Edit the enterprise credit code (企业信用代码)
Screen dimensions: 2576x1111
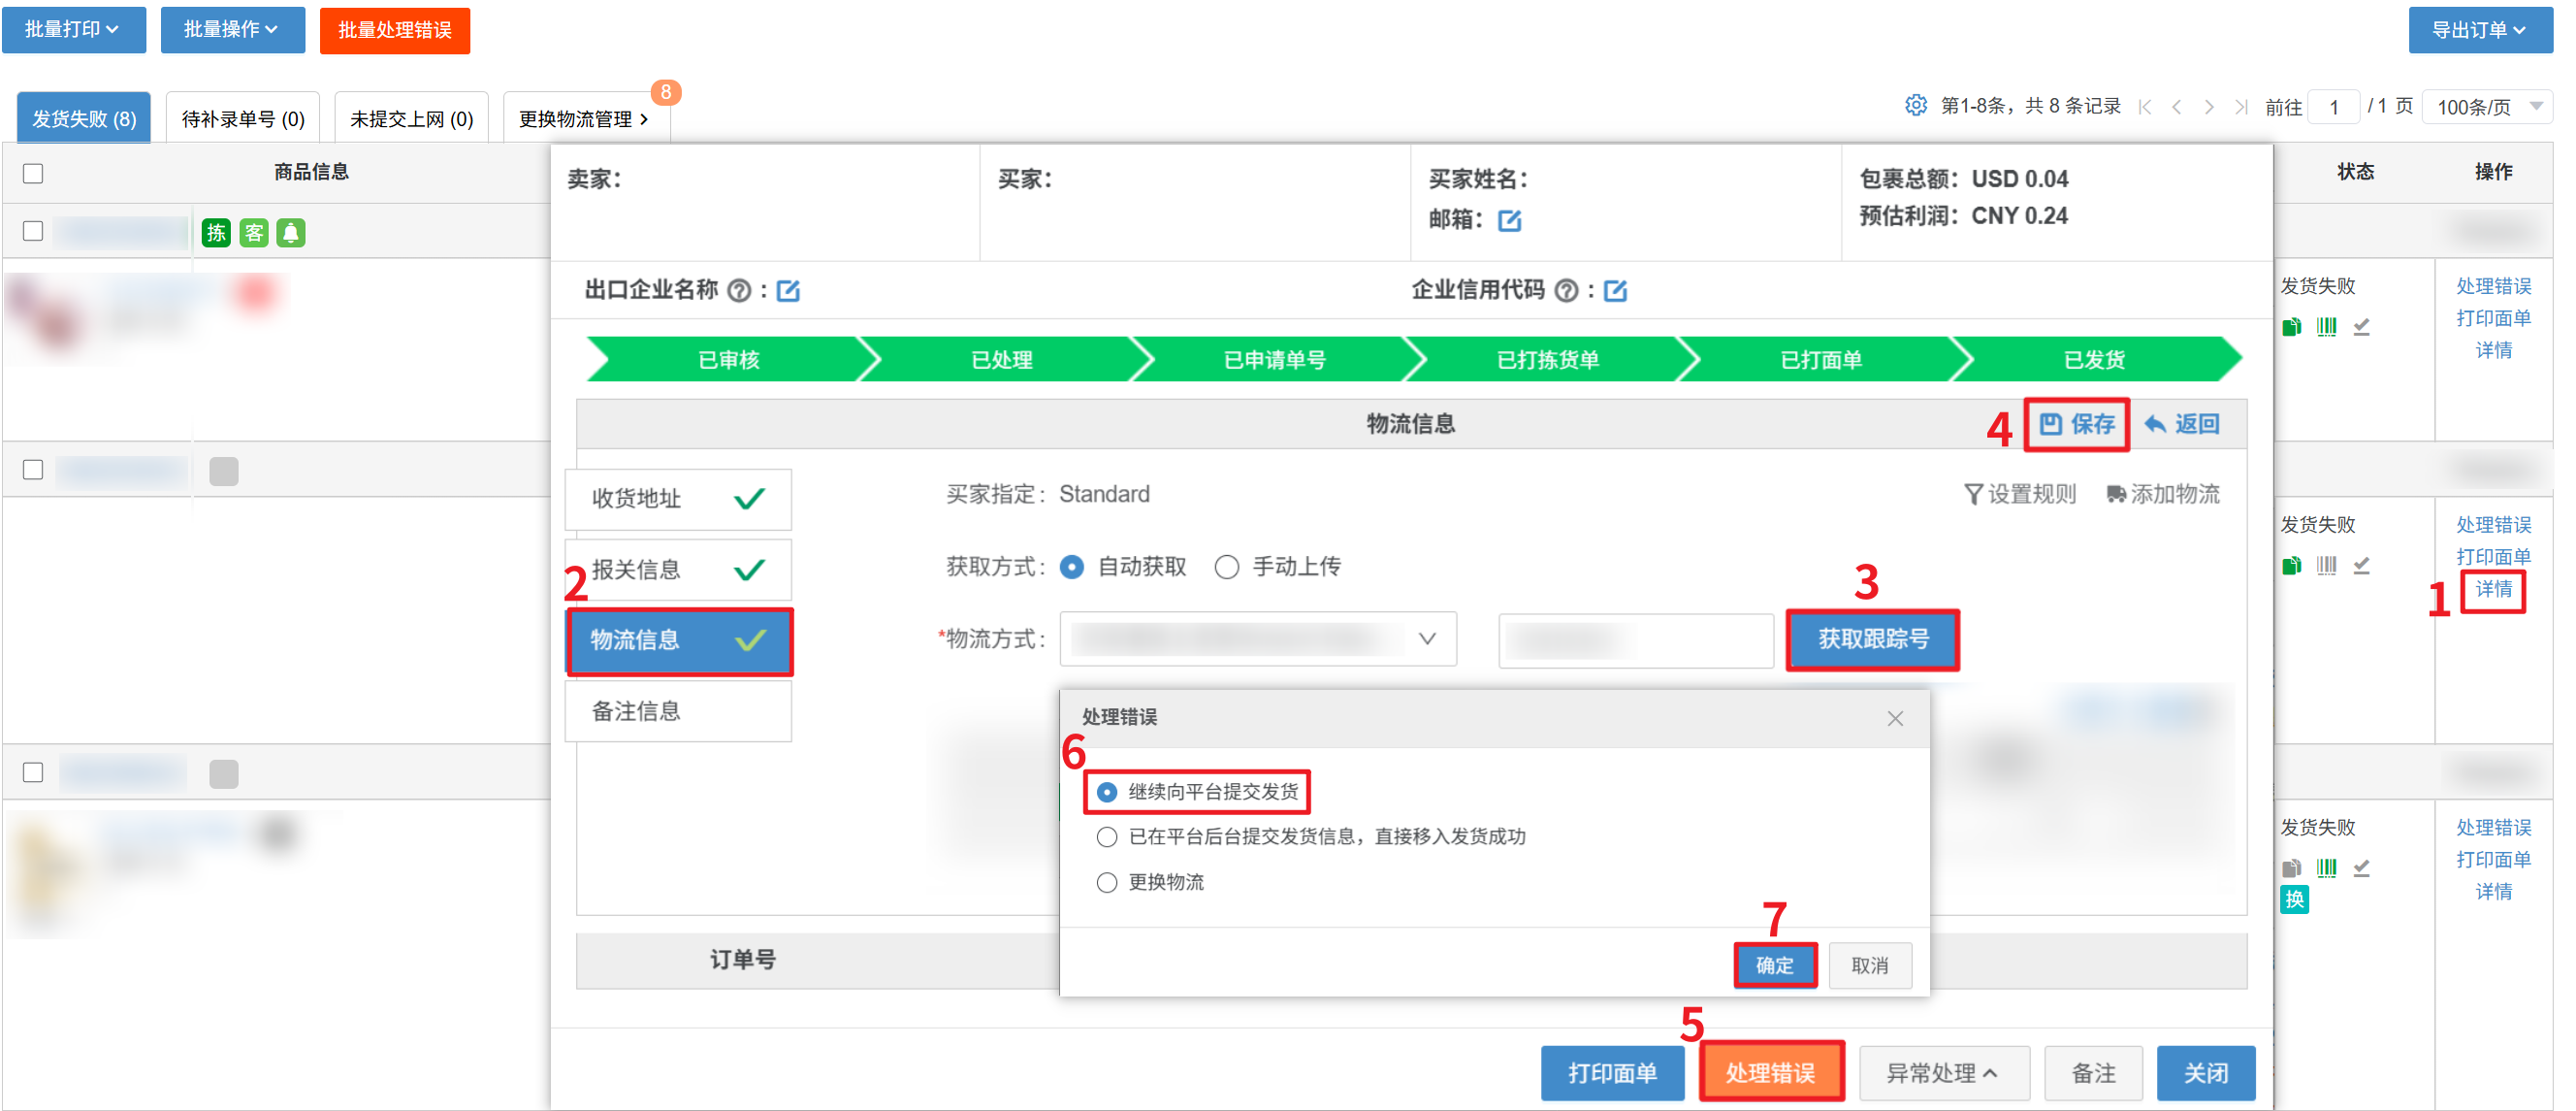1615,291
